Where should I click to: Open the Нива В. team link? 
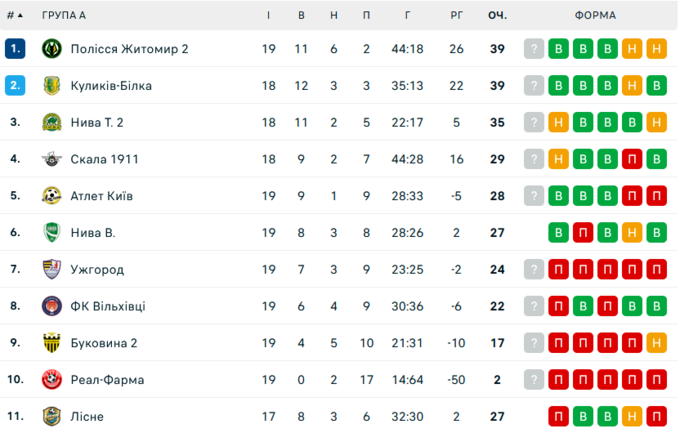tap(92, 233)
